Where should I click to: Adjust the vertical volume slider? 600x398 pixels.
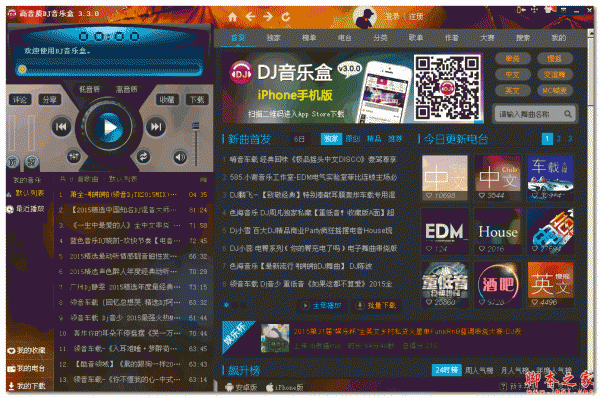(196, 143)
